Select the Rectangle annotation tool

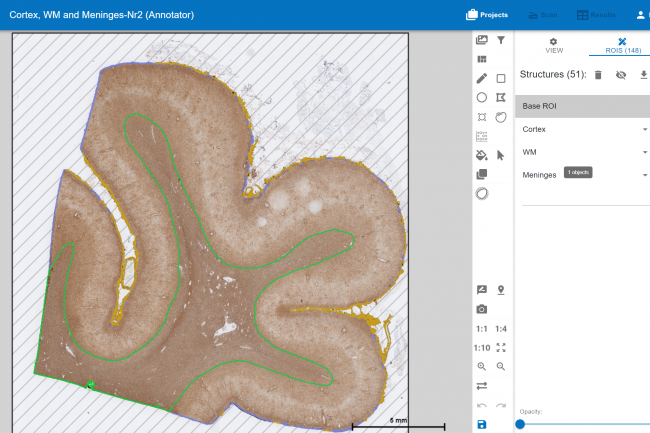click(x=501, y=78)
